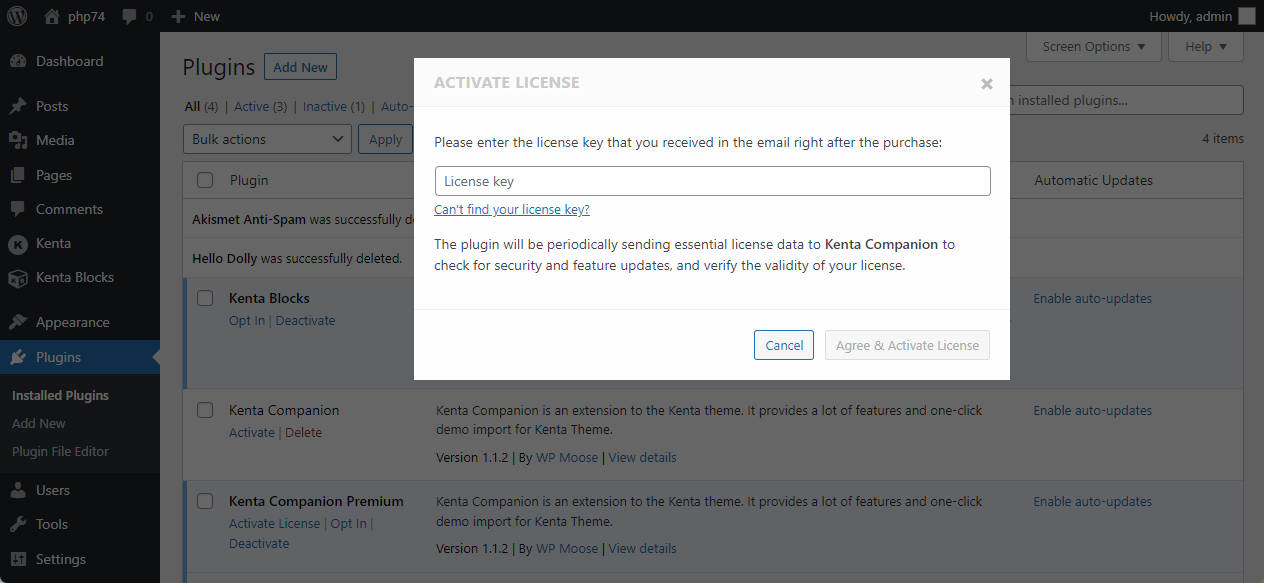Click the "Howdy, admin" greeting
The width and height of the screenshot is (1264, 583).
(x=1190, y=16)
